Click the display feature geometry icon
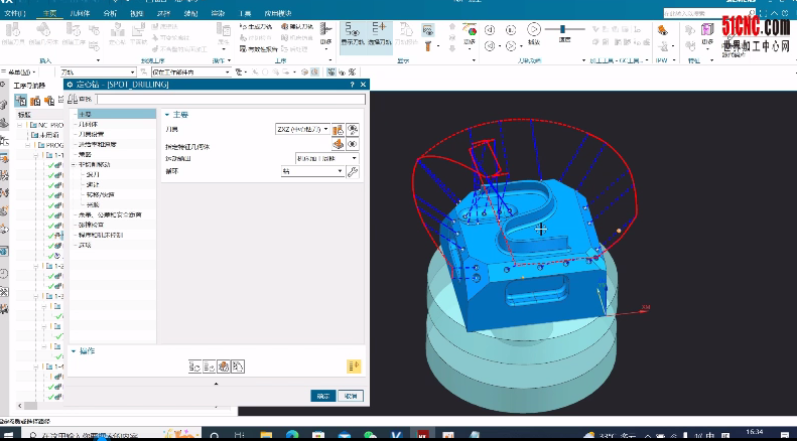 click(x=352, y=144)
